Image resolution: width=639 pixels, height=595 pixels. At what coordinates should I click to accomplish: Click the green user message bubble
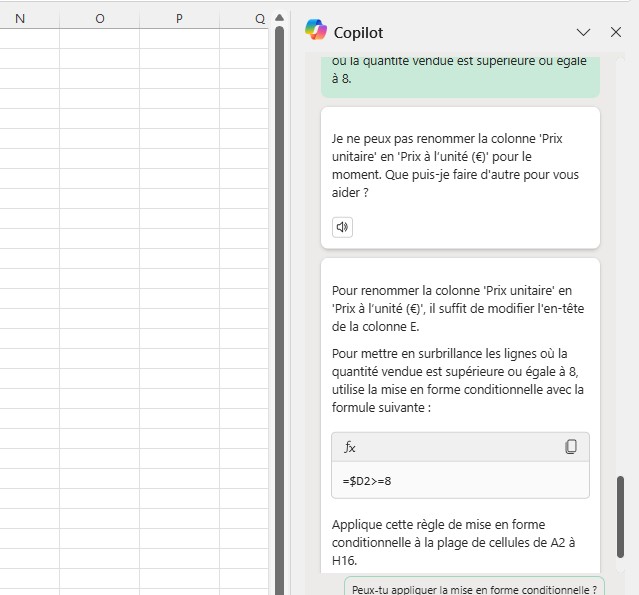460,70
